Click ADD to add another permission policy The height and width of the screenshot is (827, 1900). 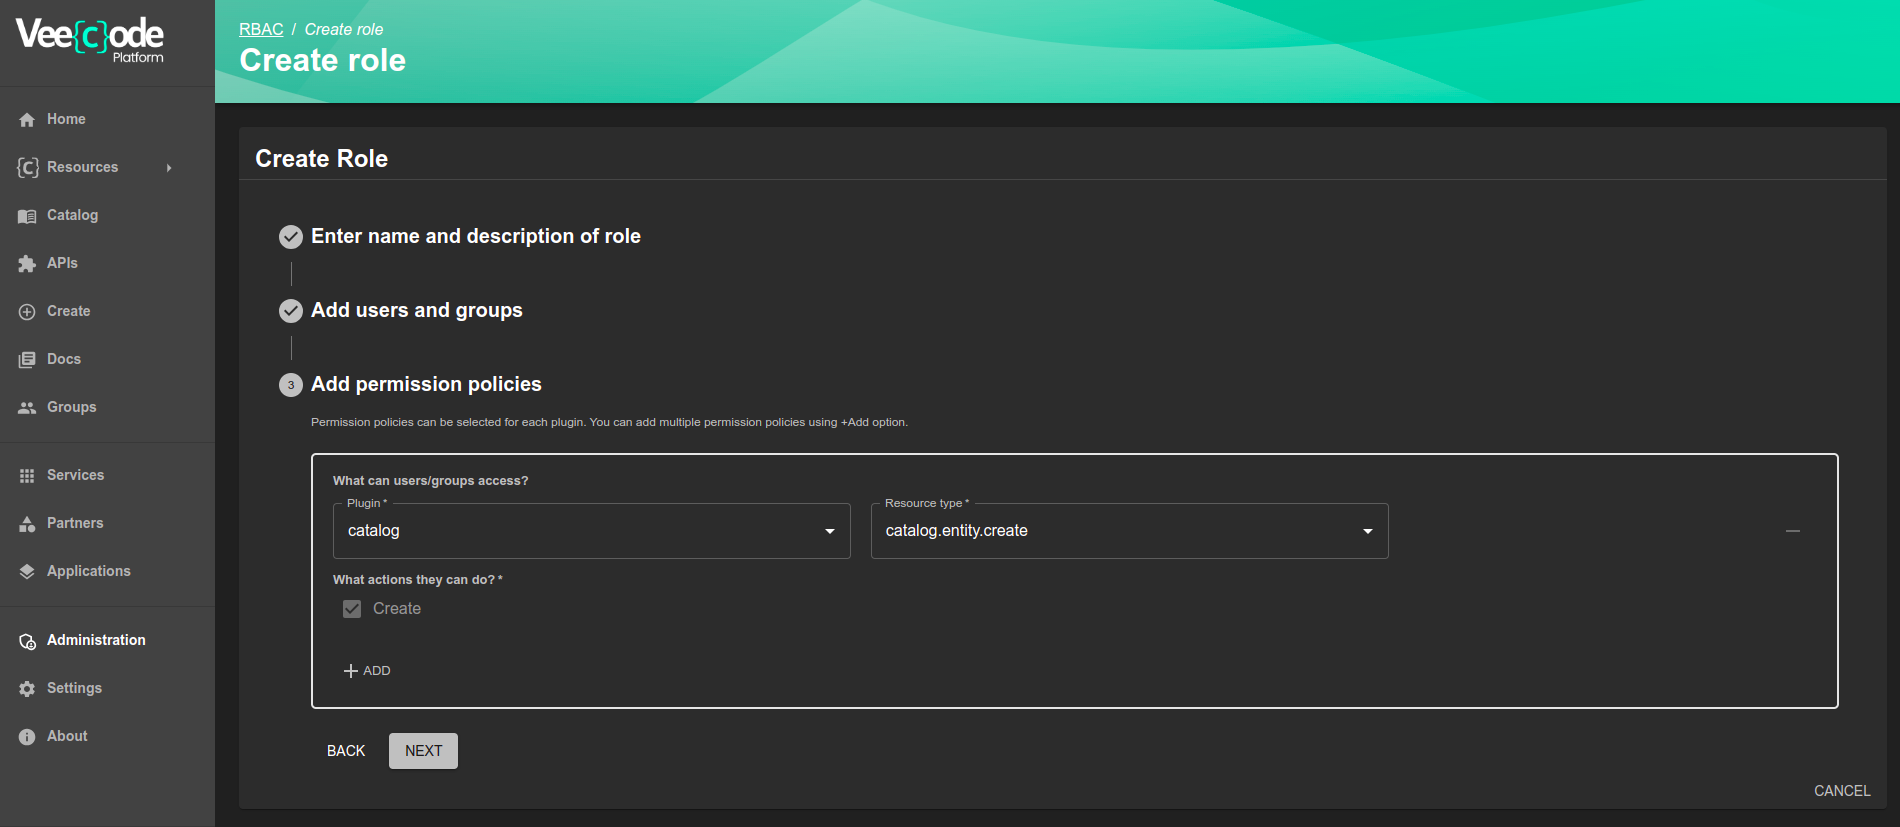[x=367, y=671]
